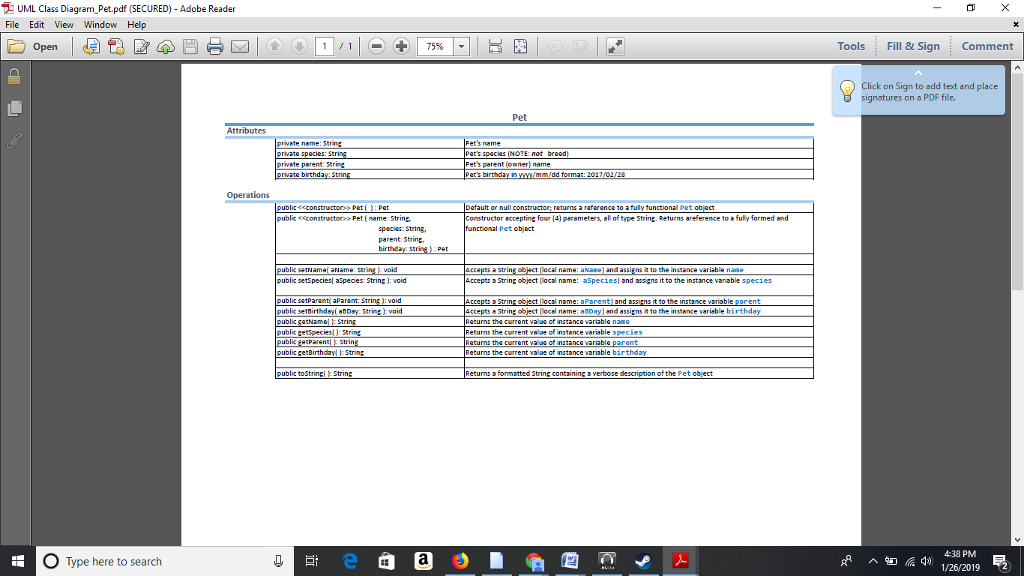This screenshot has height=576, width=1024.
Task: Go to next page with down arrow
Action: 299,46
